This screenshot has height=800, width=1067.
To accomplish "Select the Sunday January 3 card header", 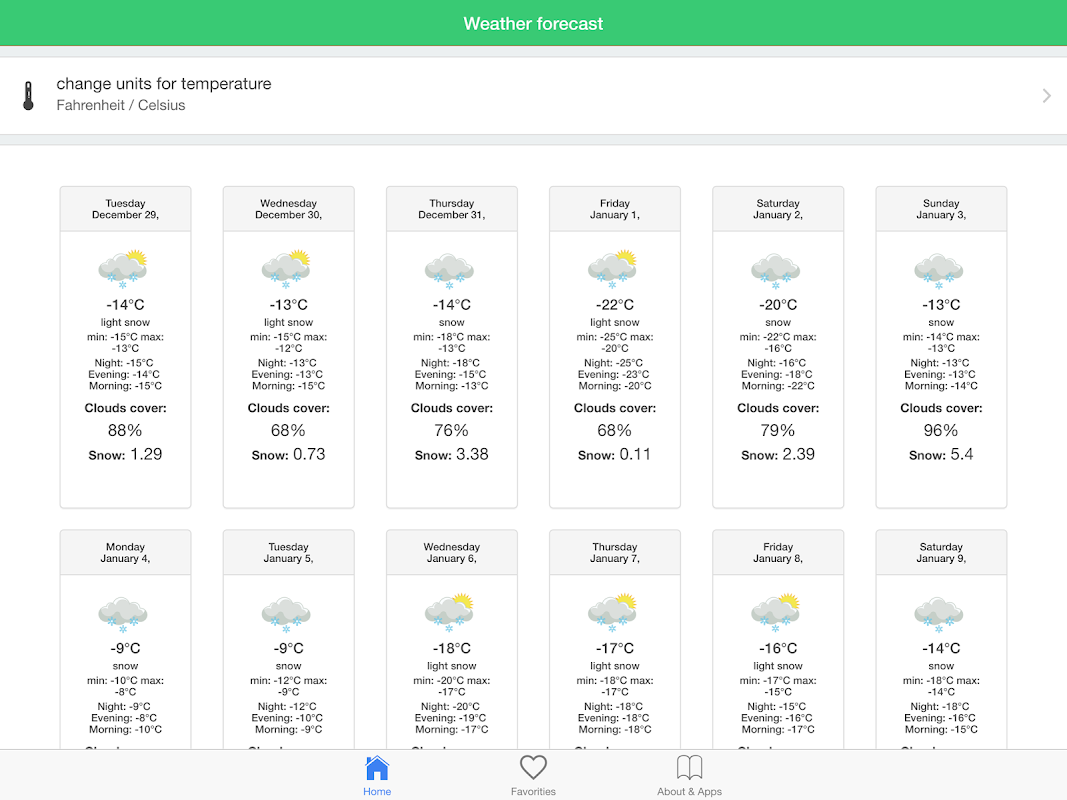I will tap(941, 209).
